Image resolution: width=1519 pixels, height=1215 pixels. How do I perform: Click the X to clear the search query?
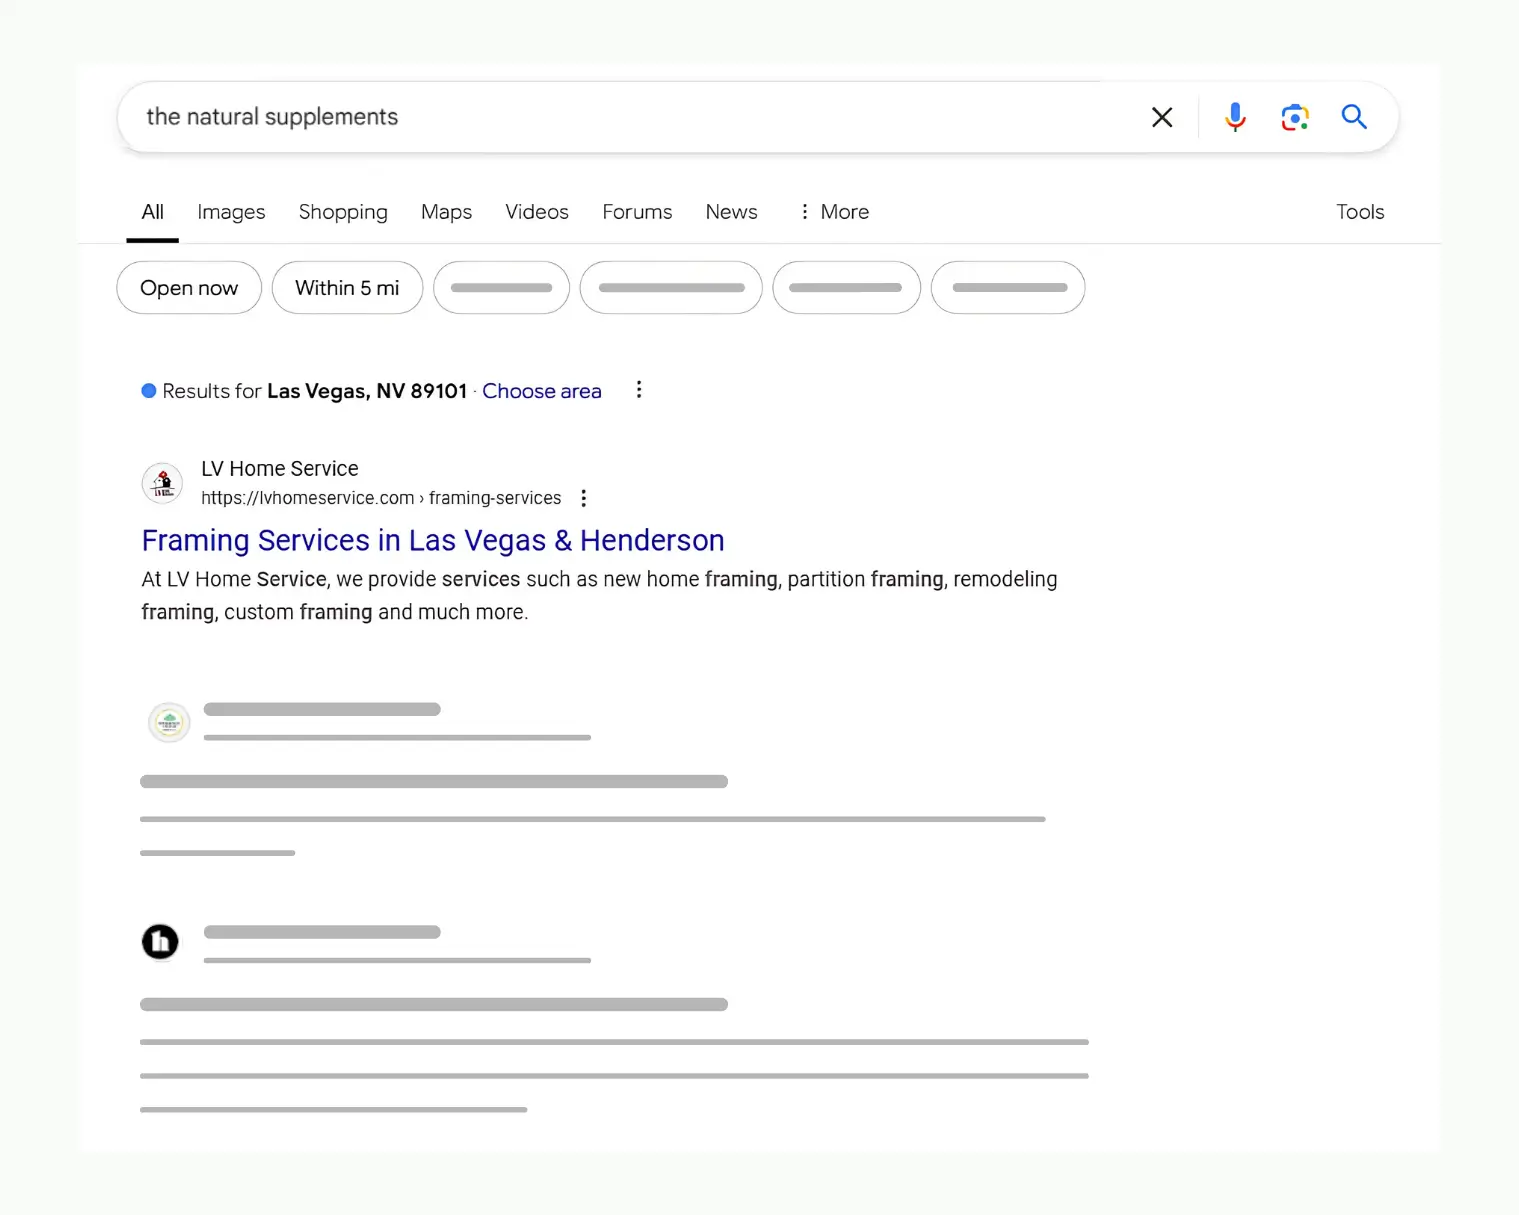pos(1162,117)
